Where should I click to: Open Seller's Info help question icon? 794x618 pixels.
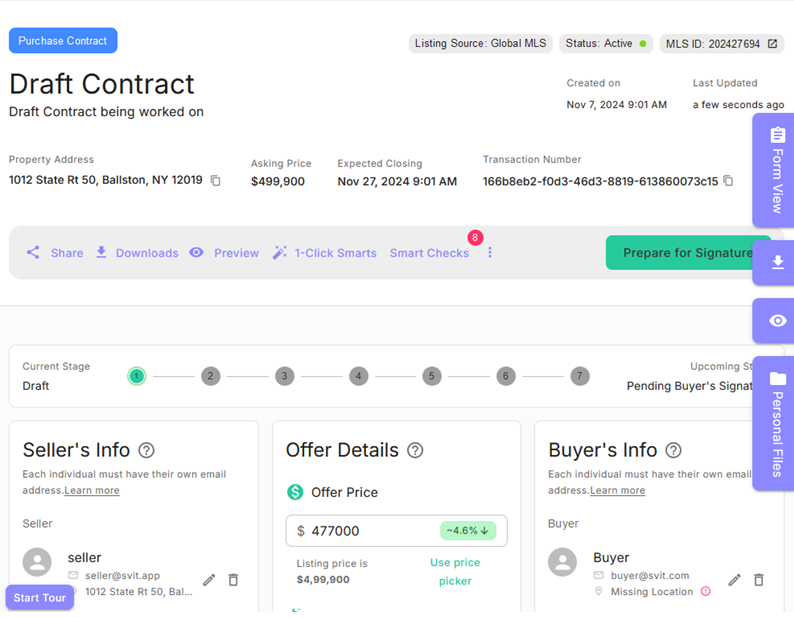pos(146,450)
